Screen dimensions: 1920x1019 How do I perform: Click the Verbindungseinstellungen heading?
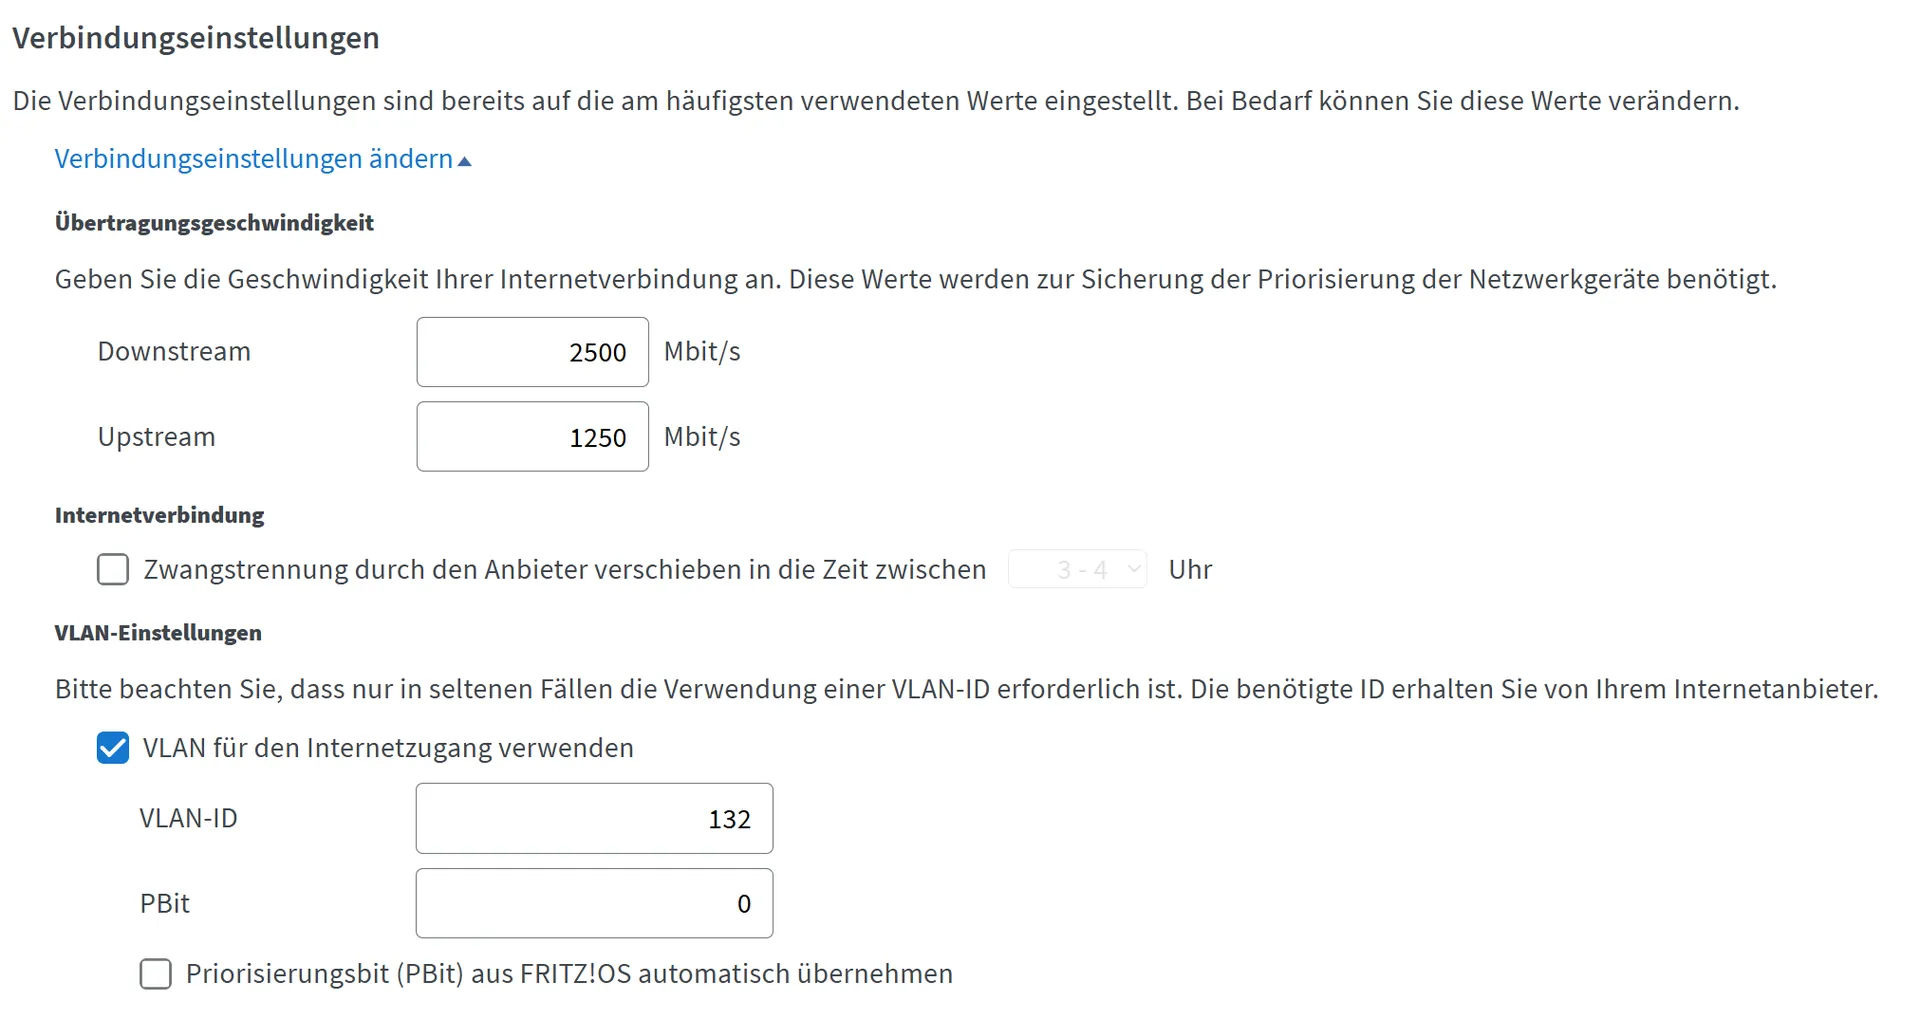click(x=196, y=38)
